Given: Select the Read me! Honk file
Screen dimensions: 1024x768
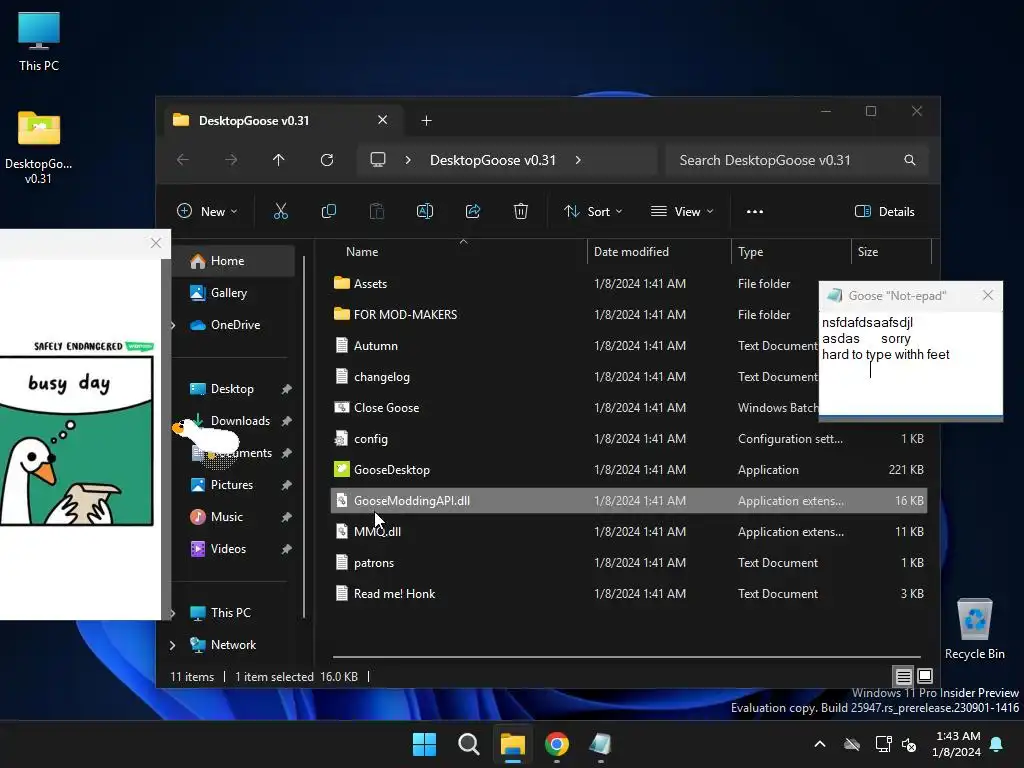Looking at the screenshot, I should [629, 594].
